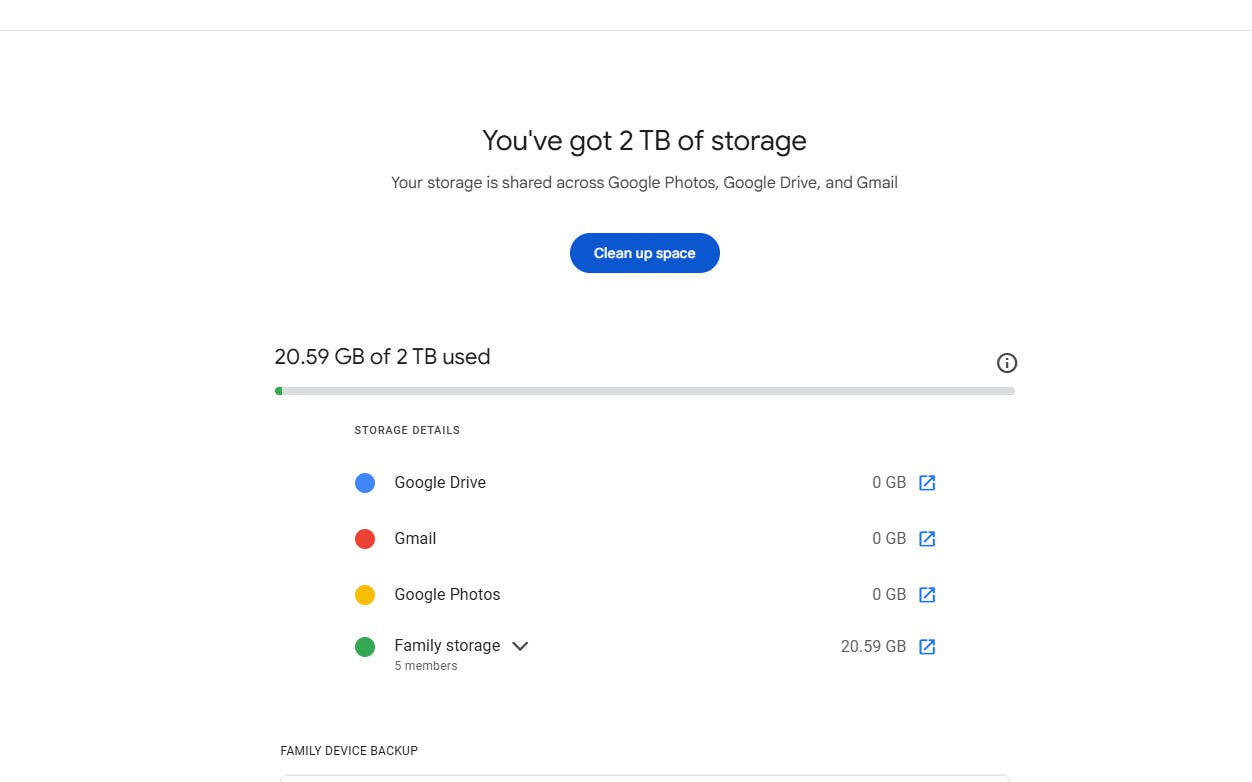Click the STORAGE DETAILS heading
The height and width of the screenshot is (782, 1252).
point(407,430)
